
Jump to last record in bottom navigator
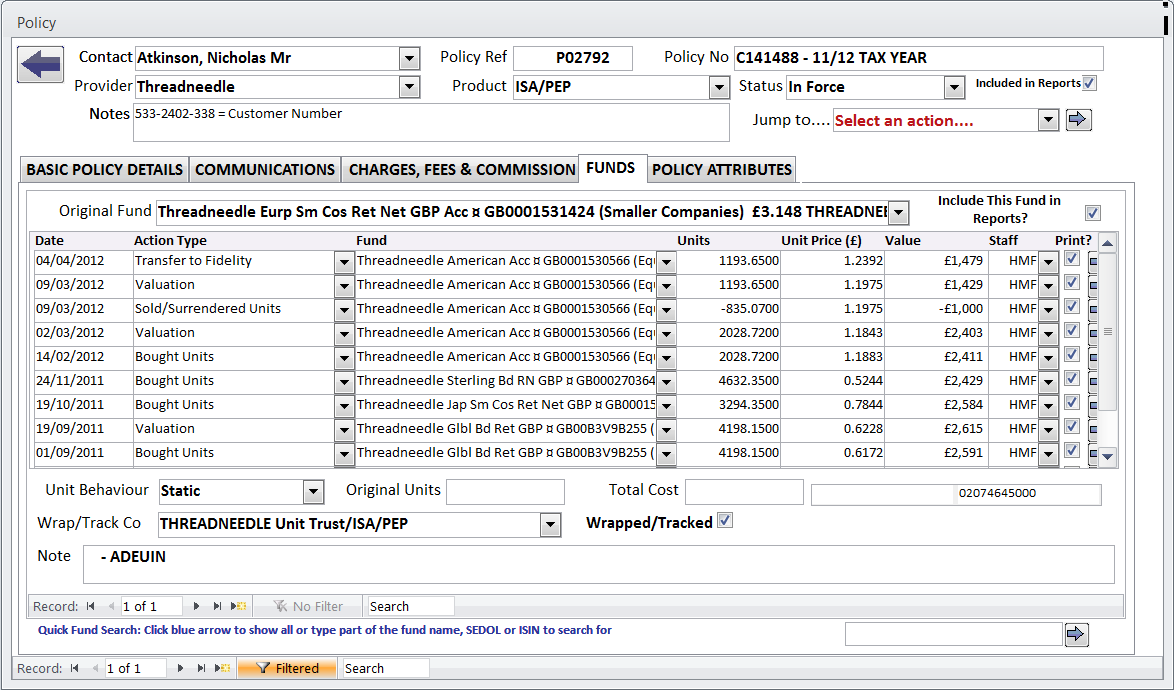tap(201, 668)
